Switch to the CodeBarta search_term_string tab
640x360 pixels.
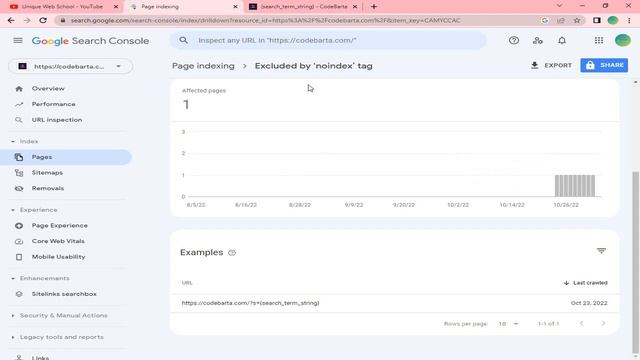point(303,7)
